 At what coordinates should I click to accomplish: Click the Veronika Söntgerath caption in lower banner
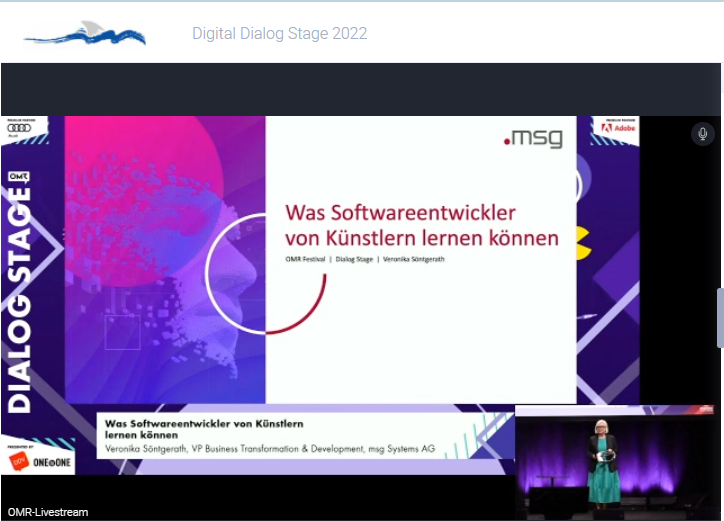click(270, 448)
